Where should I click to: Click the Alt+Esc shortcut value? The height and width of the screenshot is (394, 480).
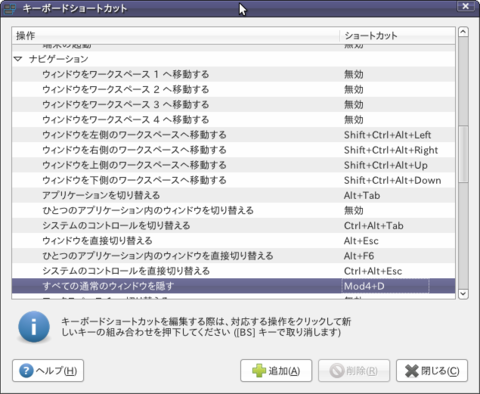pos(361,241)
